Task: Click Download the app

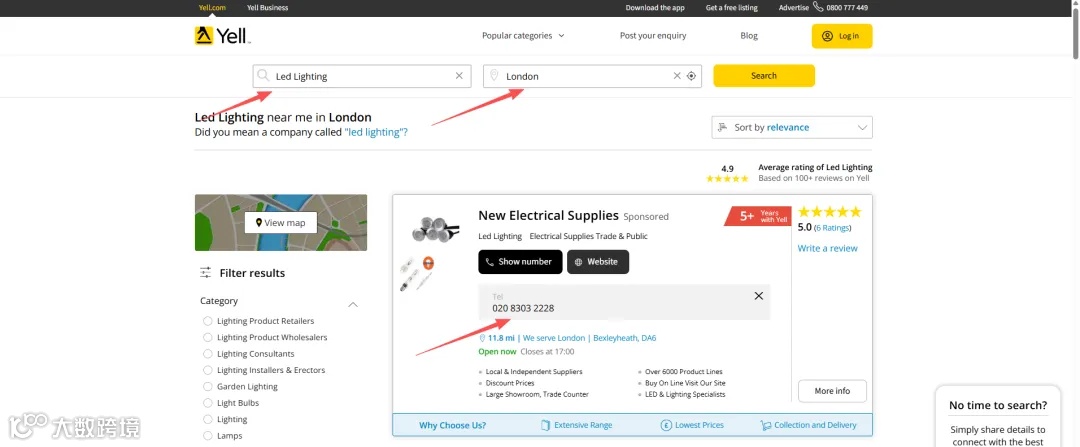Action: click(x=655, y=8)
